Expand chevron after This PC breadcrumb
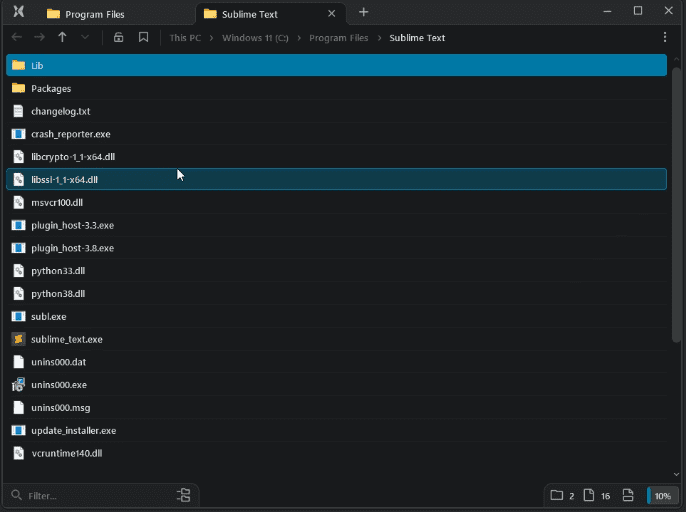The width and height of the screenshot is (686, 512). point(211,38)
